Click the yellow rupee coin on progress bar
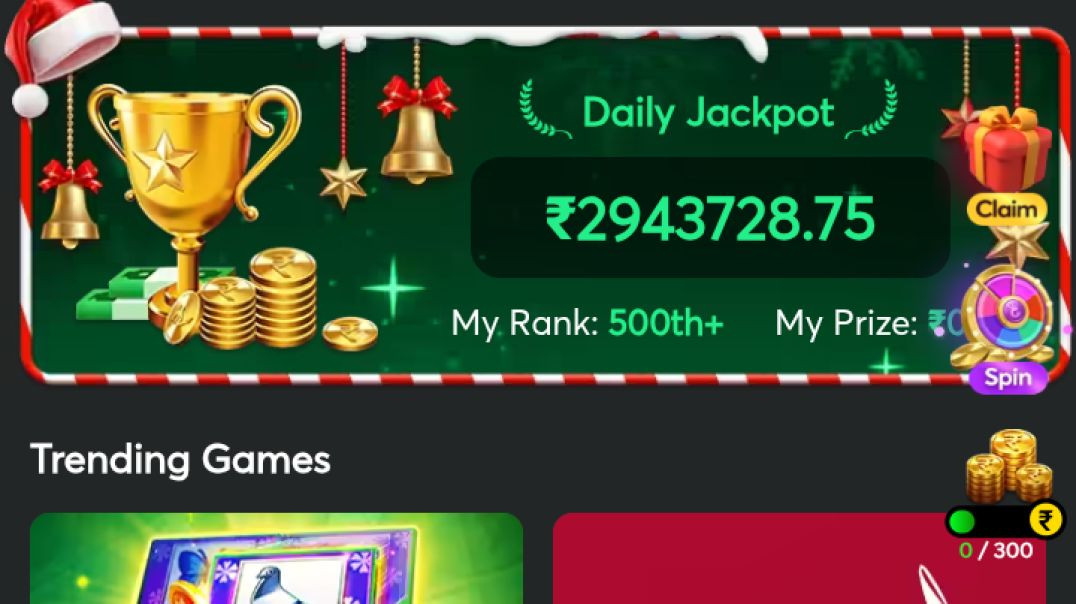 tap(1046, 520)
